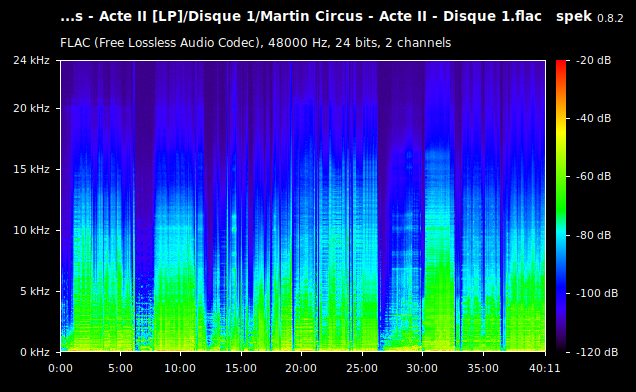Click the -80 dB legend label
Screen dimensions: 636x392
(593, 235)
